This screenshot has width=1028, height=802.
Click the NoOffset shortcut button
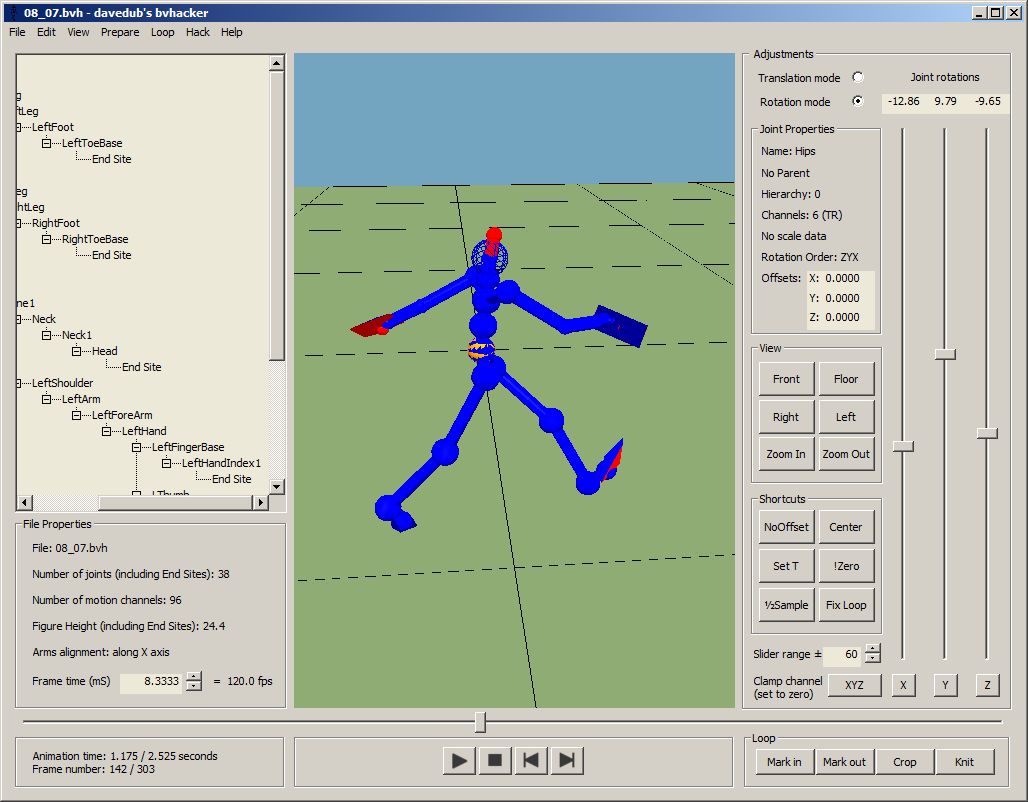pos(786,527)
